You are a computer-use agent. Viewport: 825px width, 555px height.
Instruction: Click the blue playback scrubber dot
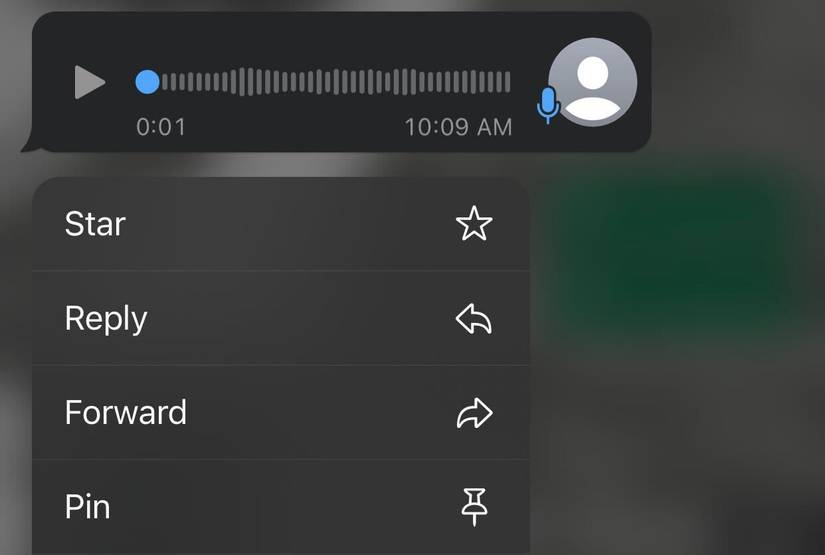pyautogui.click(x=147, y=82)
